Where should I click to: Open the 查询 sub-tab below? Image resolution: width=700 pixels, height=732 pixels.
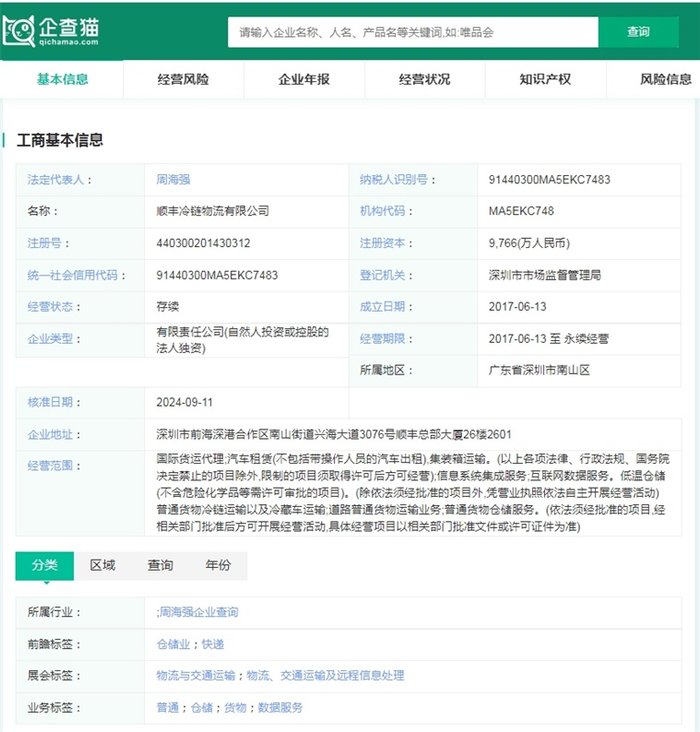coord(160,565)
